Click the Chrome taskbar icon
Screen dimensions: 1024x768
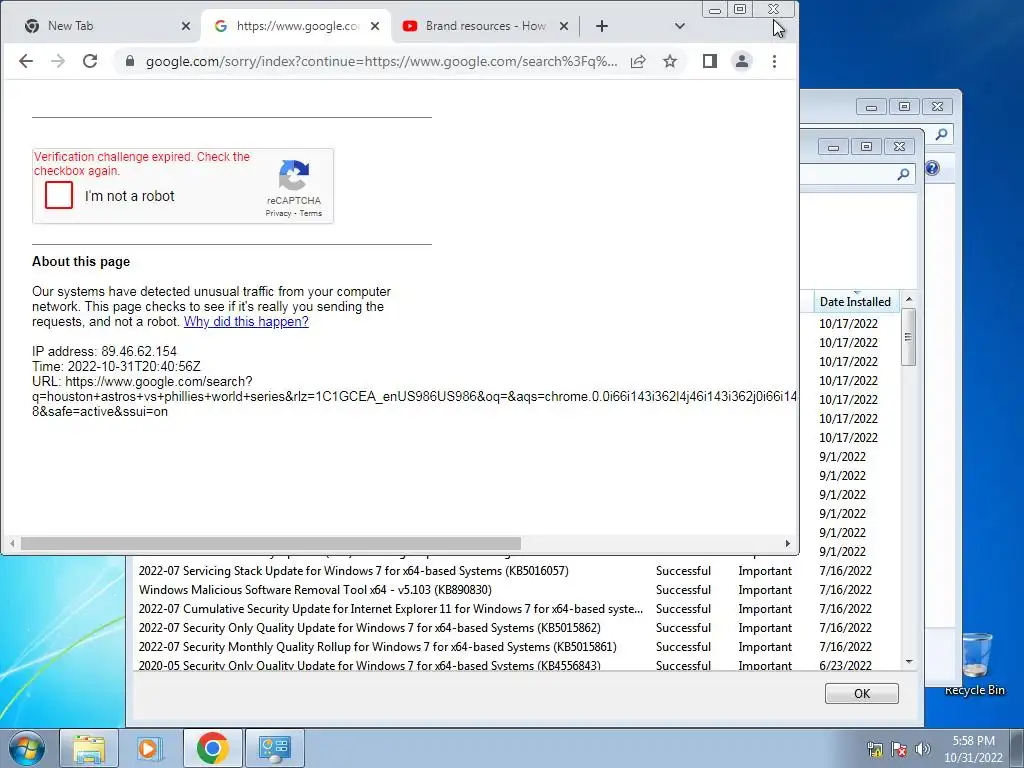pos(212,748)
